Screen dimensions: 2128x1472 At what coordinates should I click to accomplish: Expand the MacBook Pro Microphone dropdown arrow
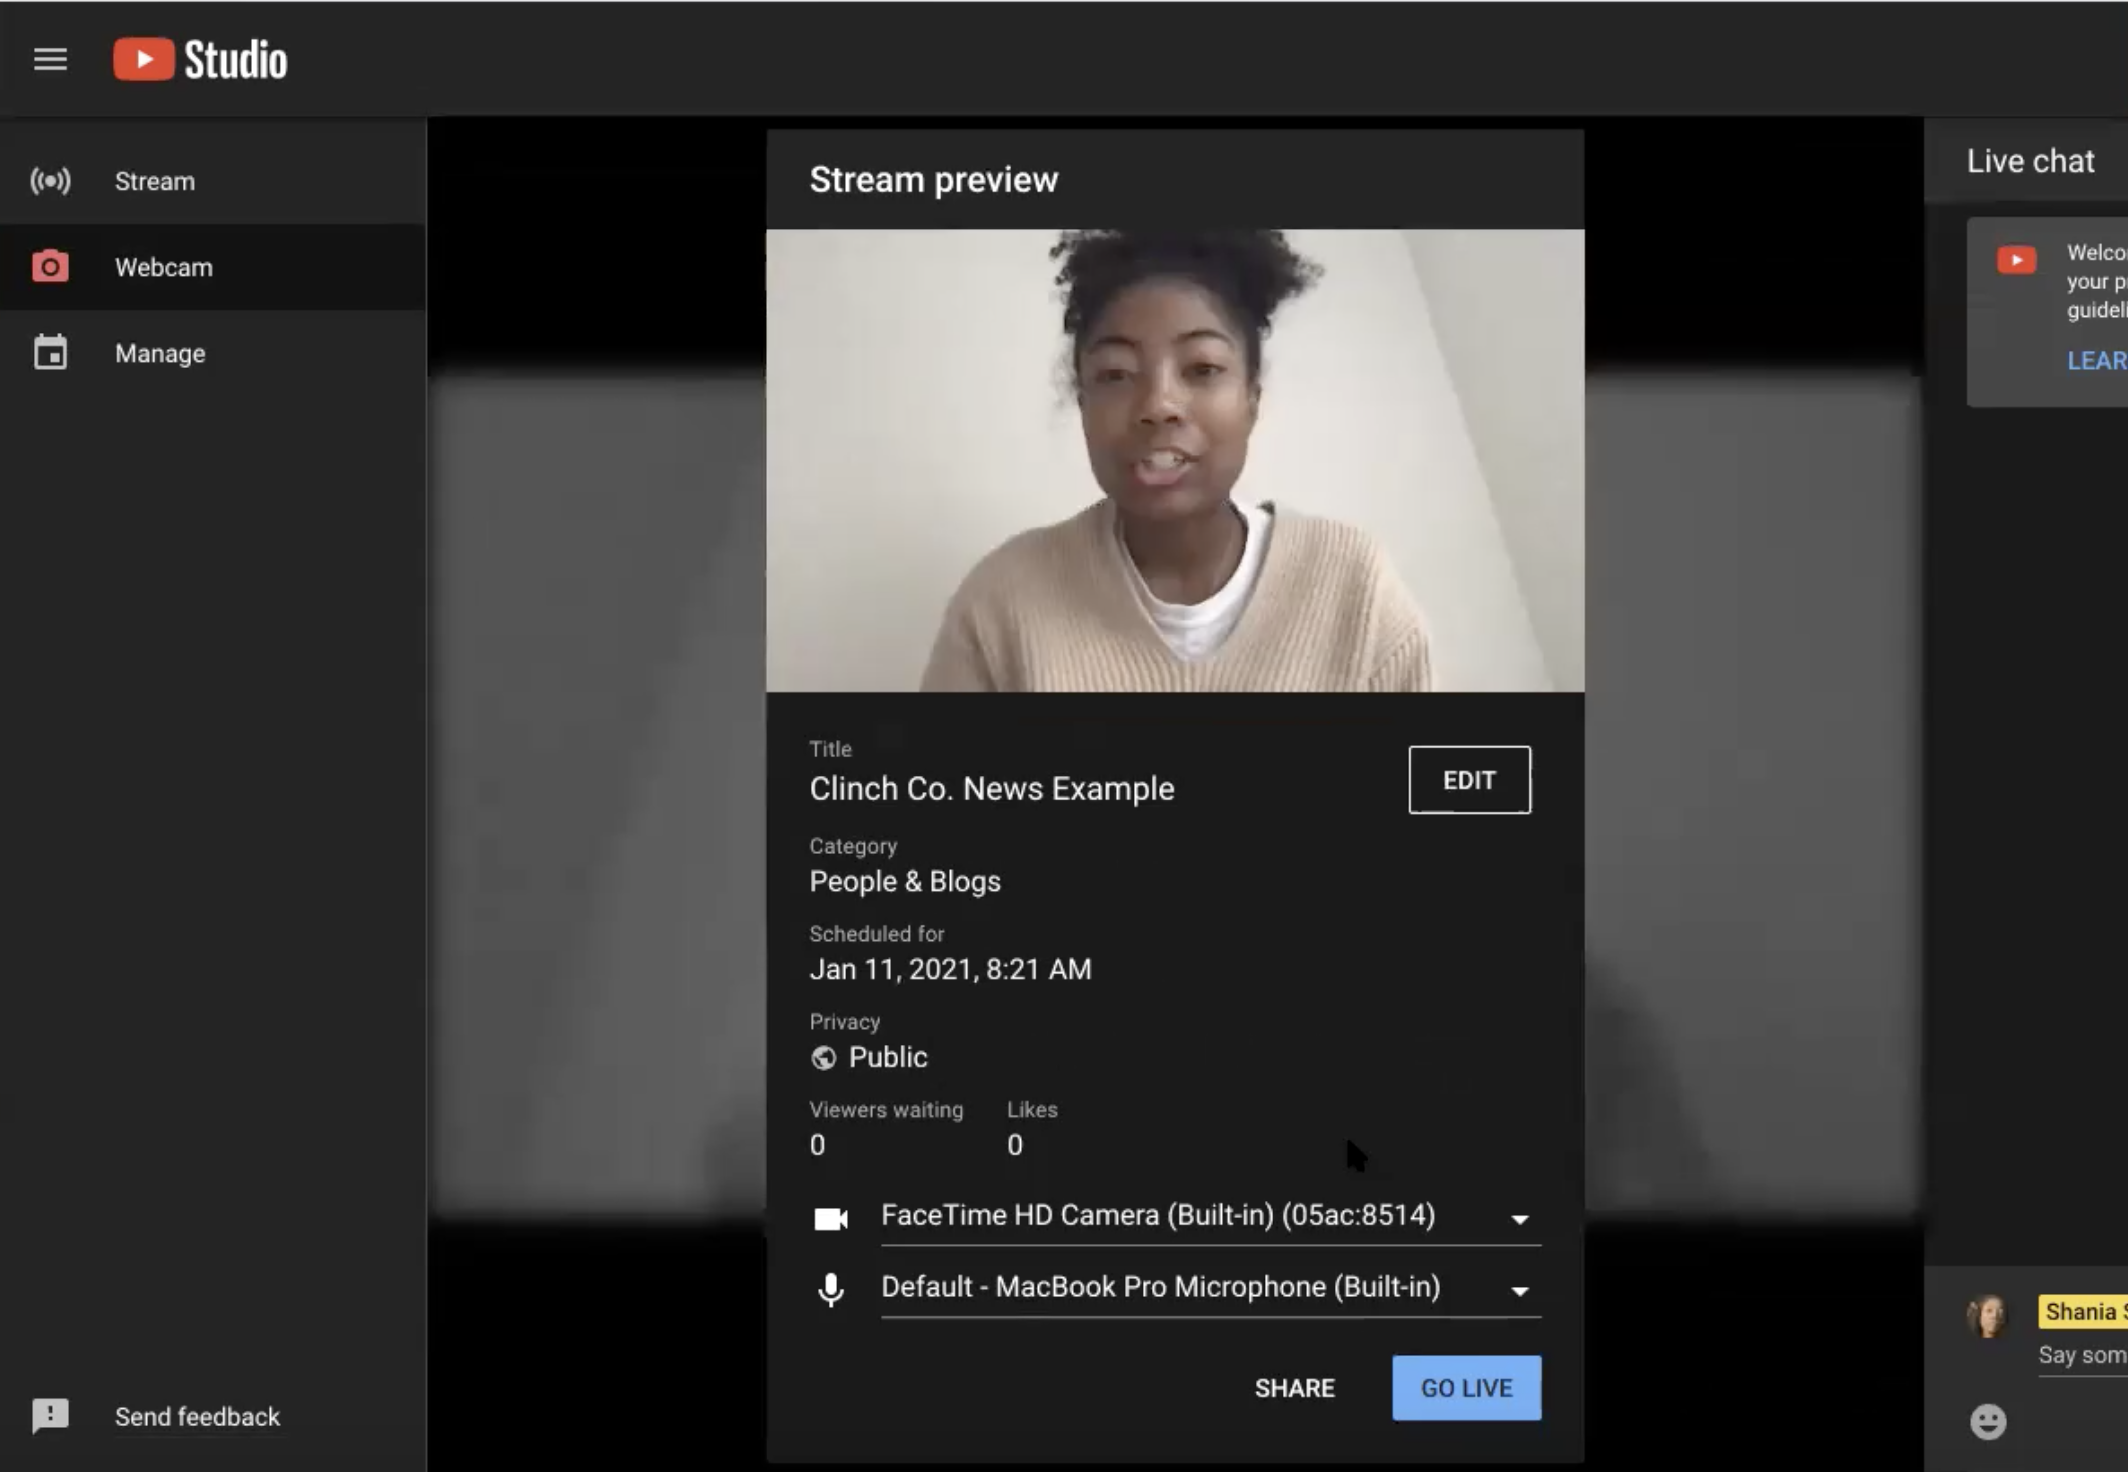tap(1520, 1291)
